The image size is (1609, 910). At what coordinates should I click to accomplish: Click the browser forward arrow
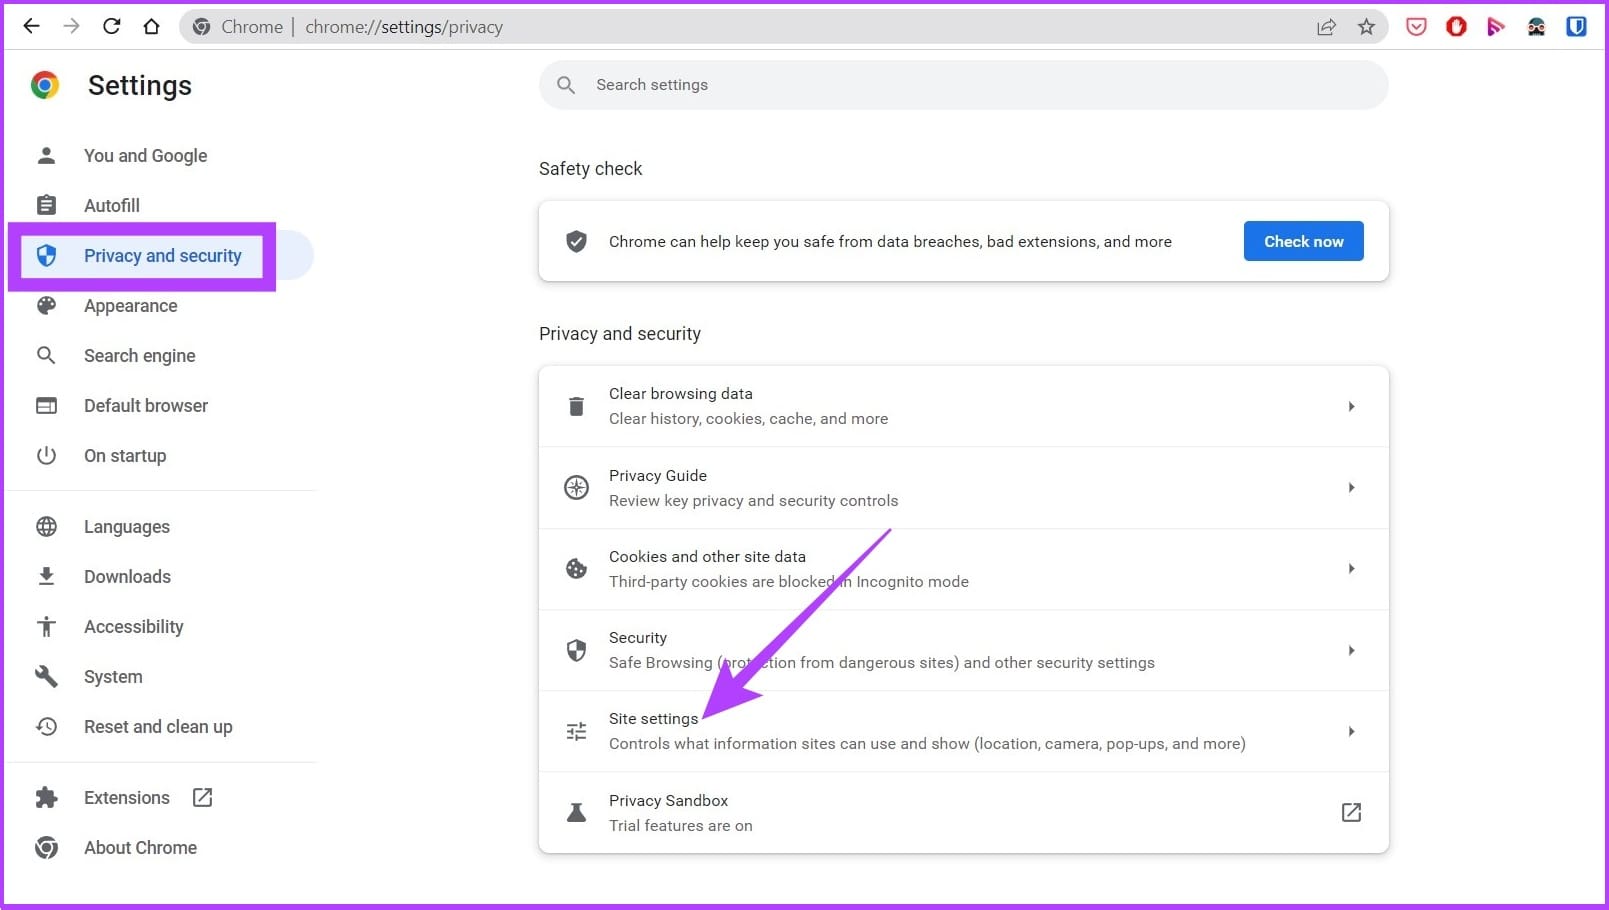[x=71, y=27]
